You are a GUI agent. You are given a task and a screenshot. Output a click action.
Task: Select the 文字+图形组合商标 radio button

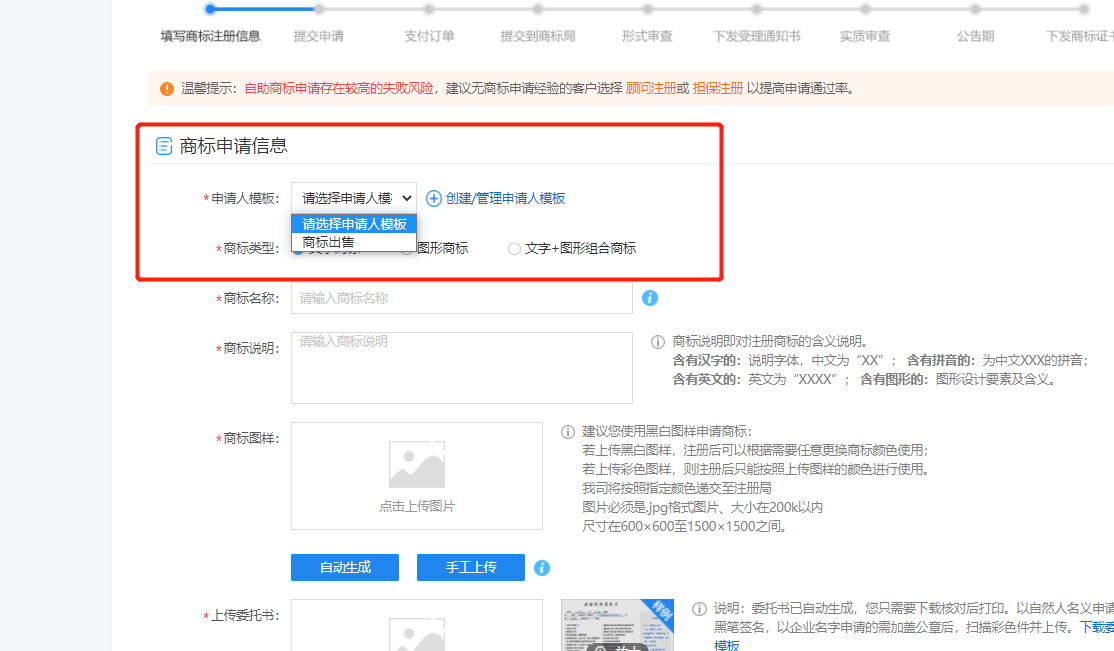tap(514, 248)
